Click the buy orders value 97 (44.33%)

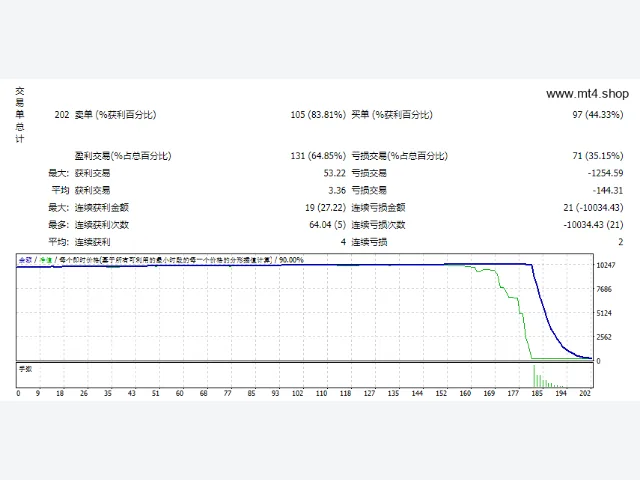[598, 115]
